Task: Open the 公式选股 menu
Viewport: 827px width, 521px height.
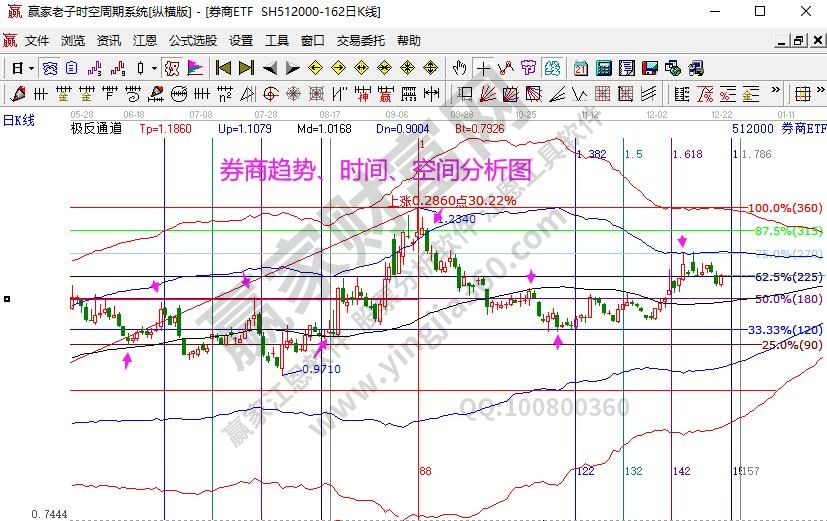Action: click(192, 41)
